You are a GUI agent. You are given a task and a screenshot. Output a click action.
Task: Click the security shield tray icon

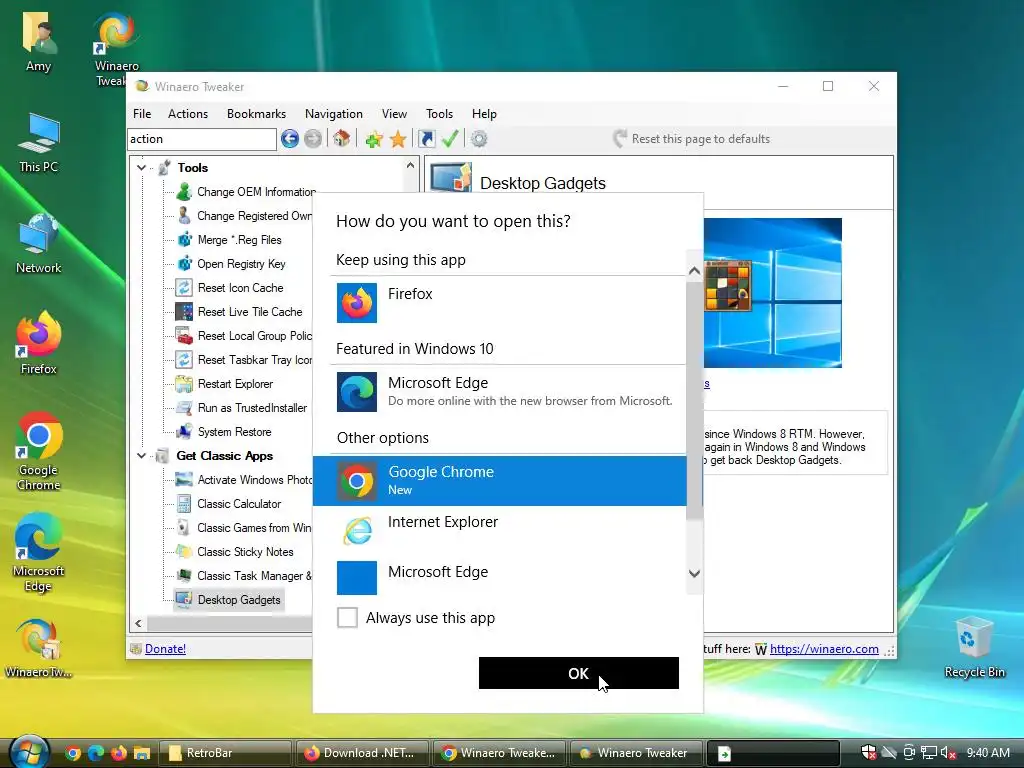pyautogui.click(x=869, y=753)
